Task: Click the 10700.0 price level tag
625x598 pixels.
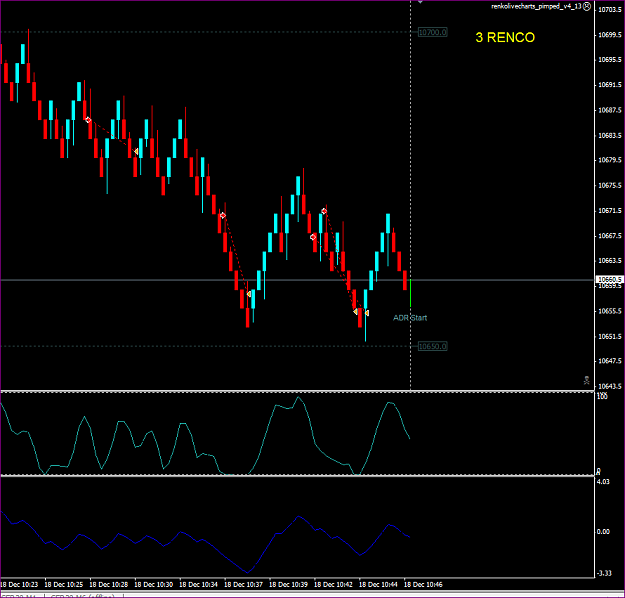Action: (432, 32)
